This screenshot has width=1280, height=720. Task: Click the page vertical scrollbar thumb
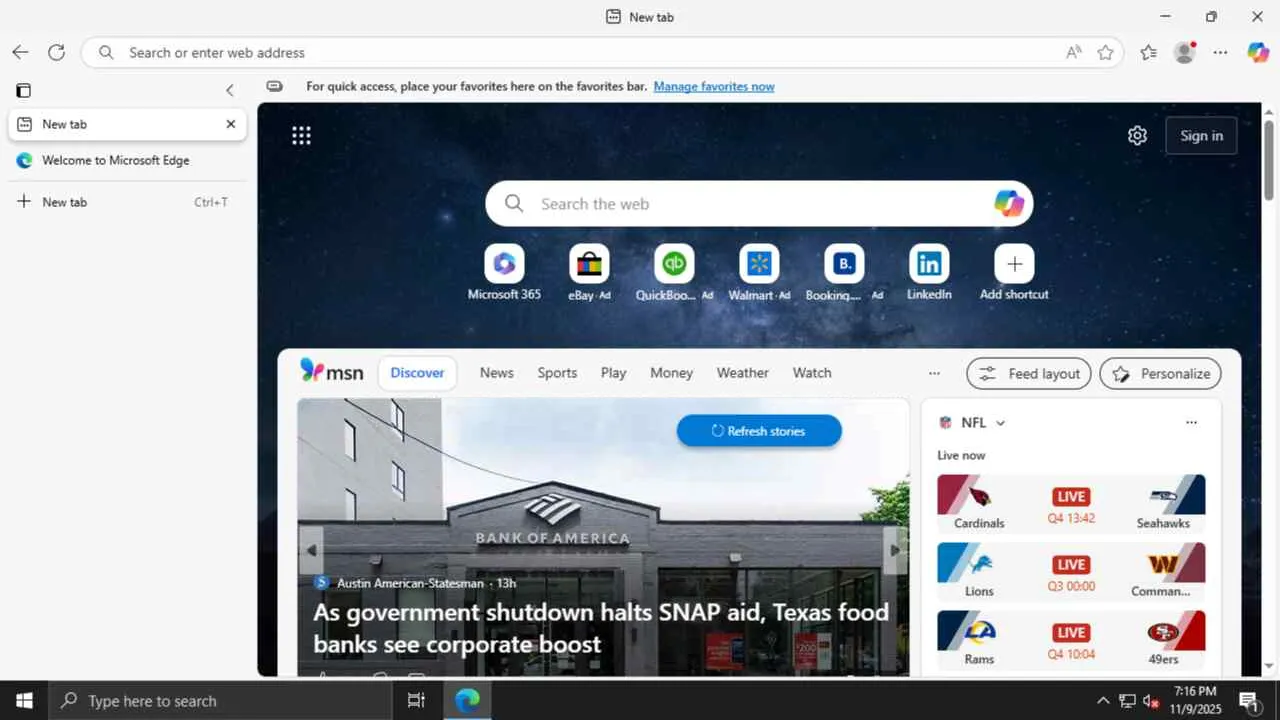(x=1269, y=160)
